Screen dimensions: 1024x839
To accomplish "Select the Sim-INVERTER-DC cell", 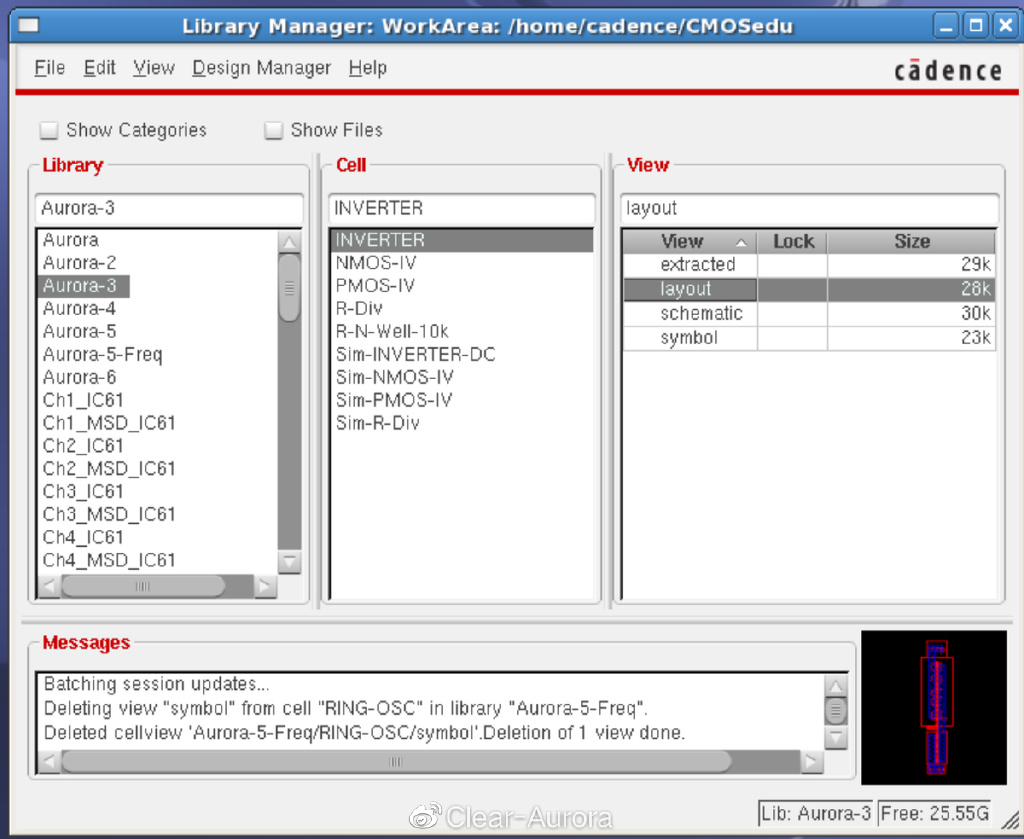I will pyautogui.click(x=415, y=355).
